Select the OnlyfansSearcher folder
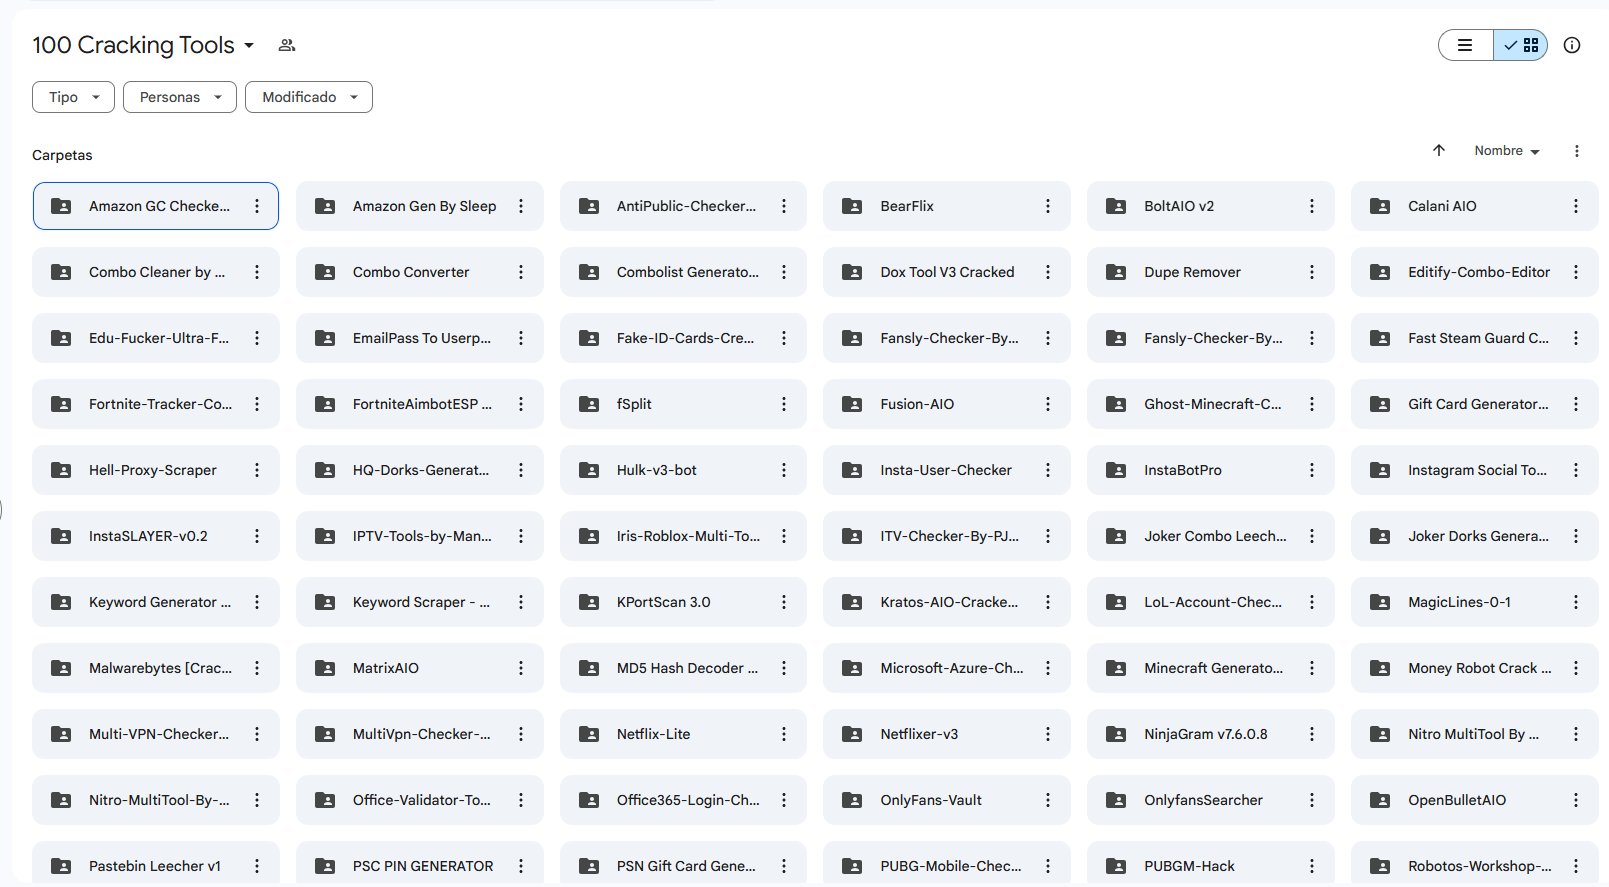This screenshot has width=1609, height=887. coord(1211,800)
